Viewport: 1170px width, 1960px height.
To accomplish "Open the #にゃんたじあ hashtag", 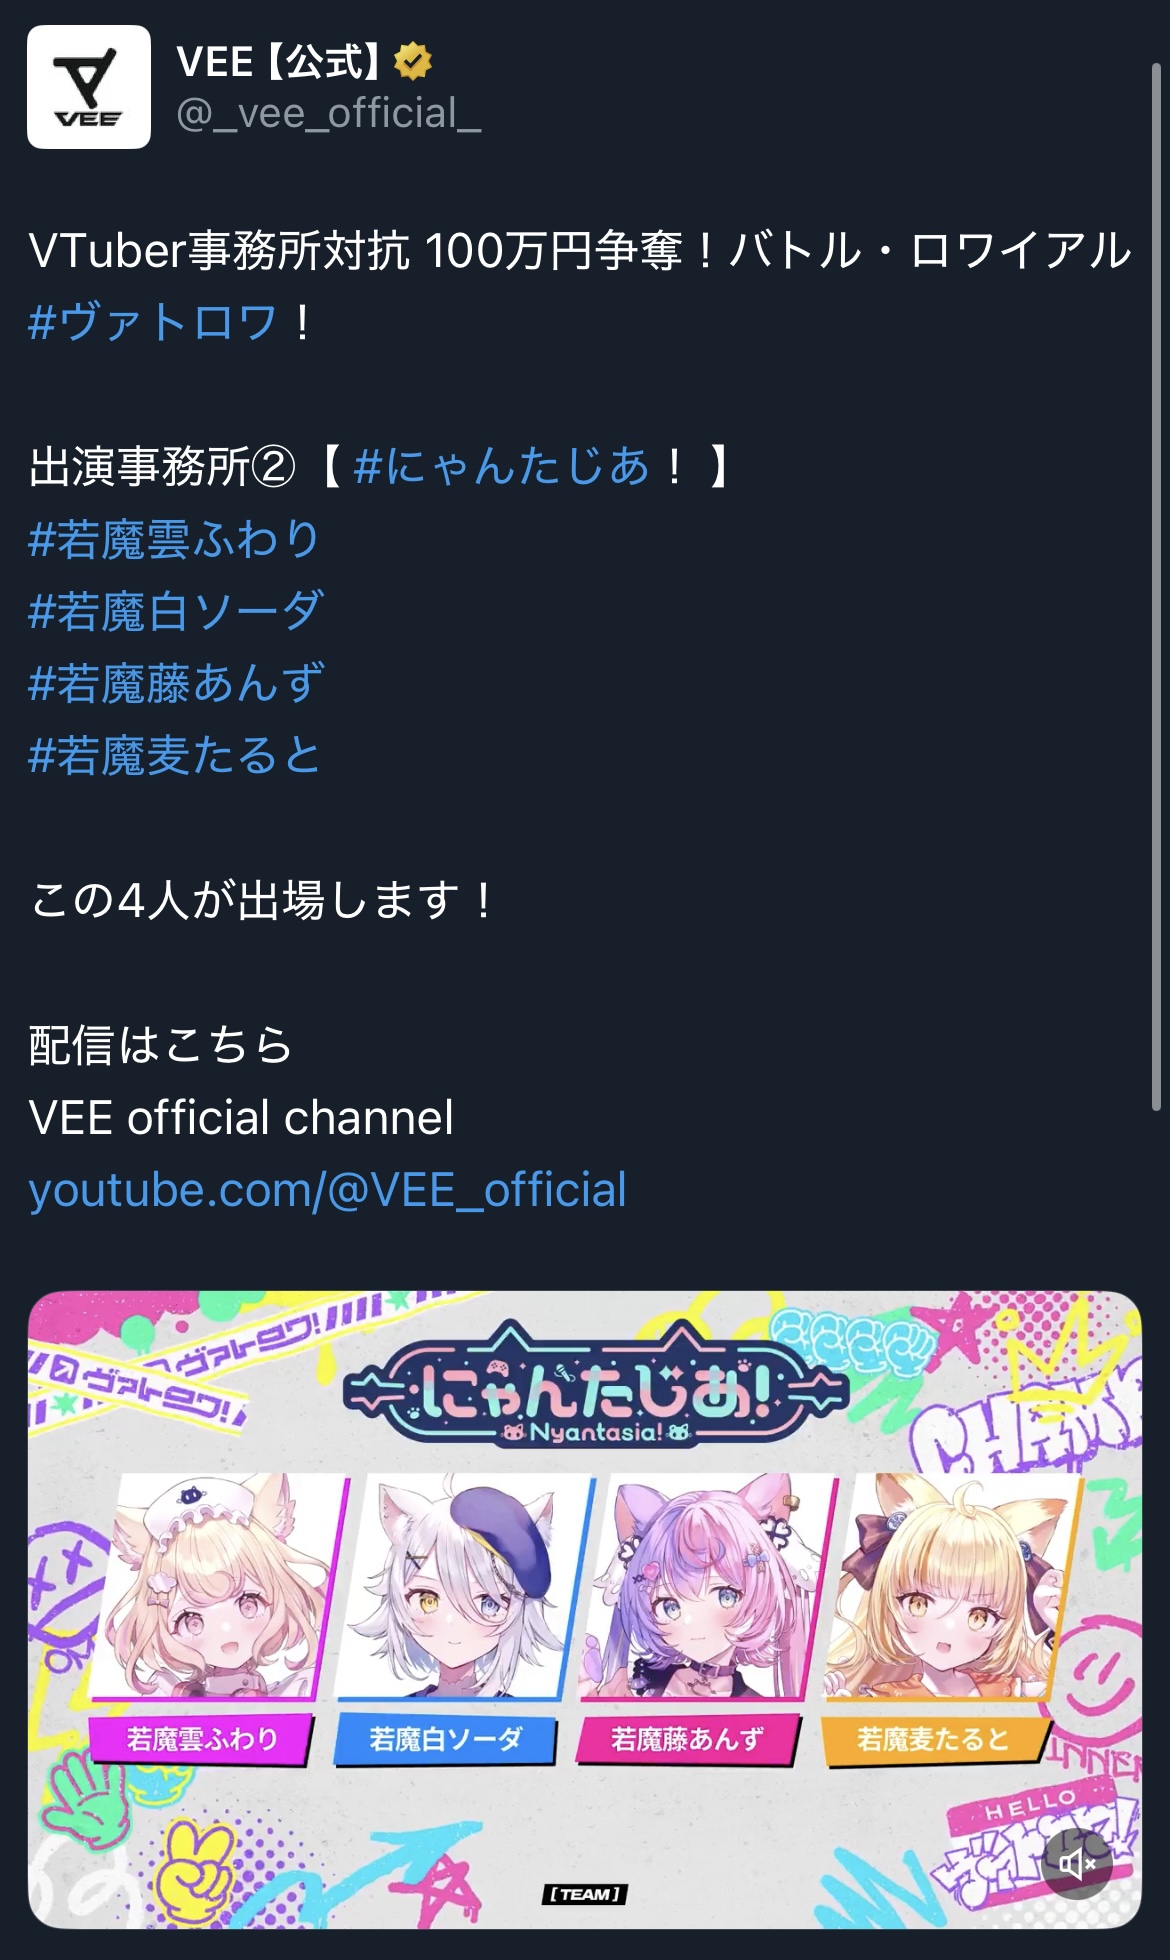I will (502, 466).
